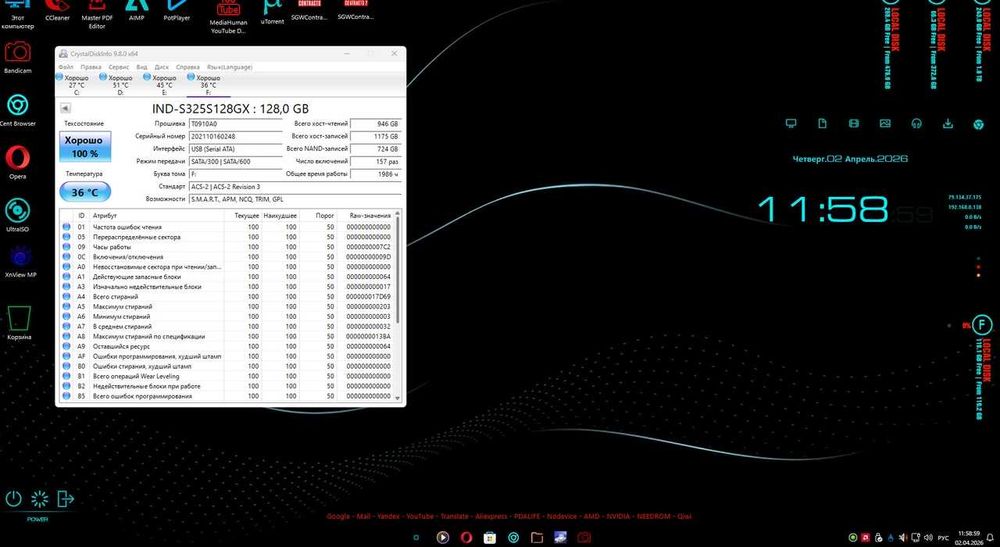Open the Корзина recycle bin icon

pos(19,323)
